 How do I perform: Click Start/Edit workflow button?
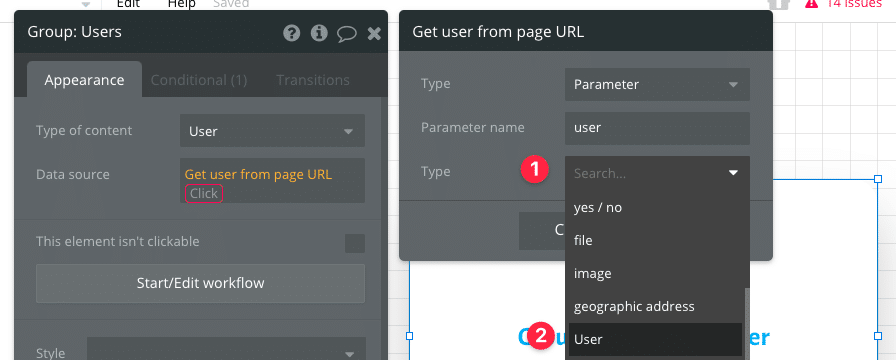coord(201,283)
